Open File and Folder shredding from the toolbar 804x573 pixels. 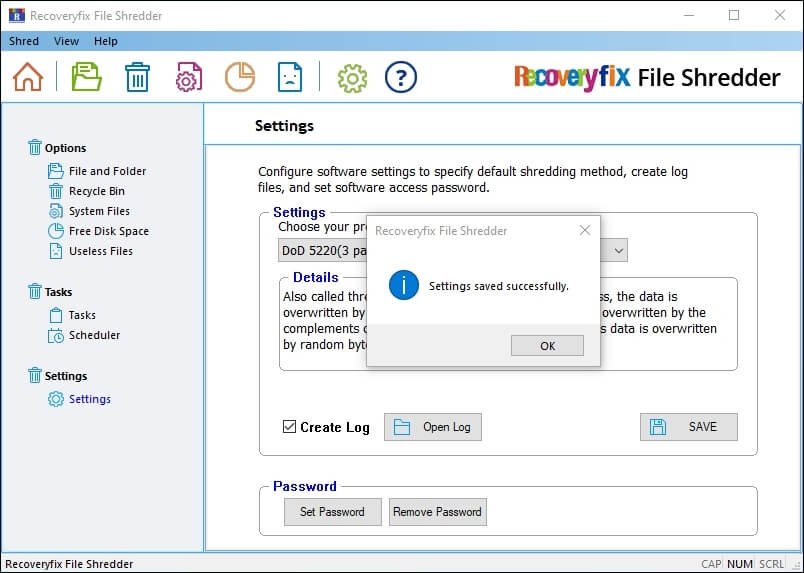(x=86, y=77)
